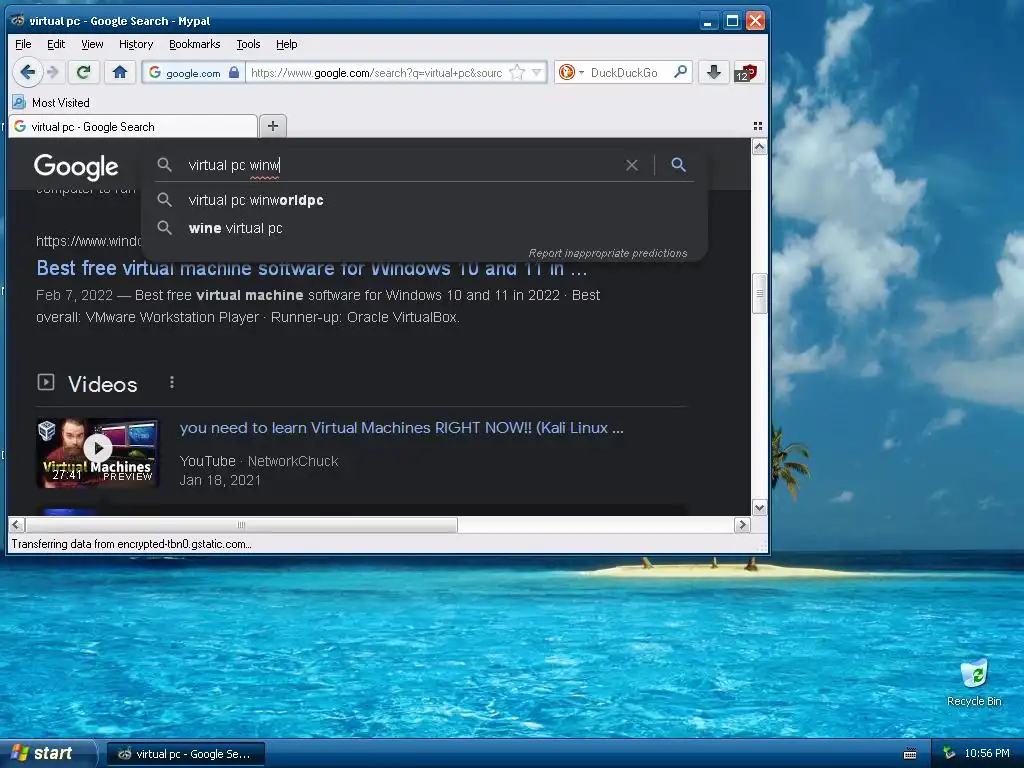Screen dimensions: 1024x768
Task: Click the horizontal scrollbar thumb
Action: pyautogui.click(x=241, y=524)
